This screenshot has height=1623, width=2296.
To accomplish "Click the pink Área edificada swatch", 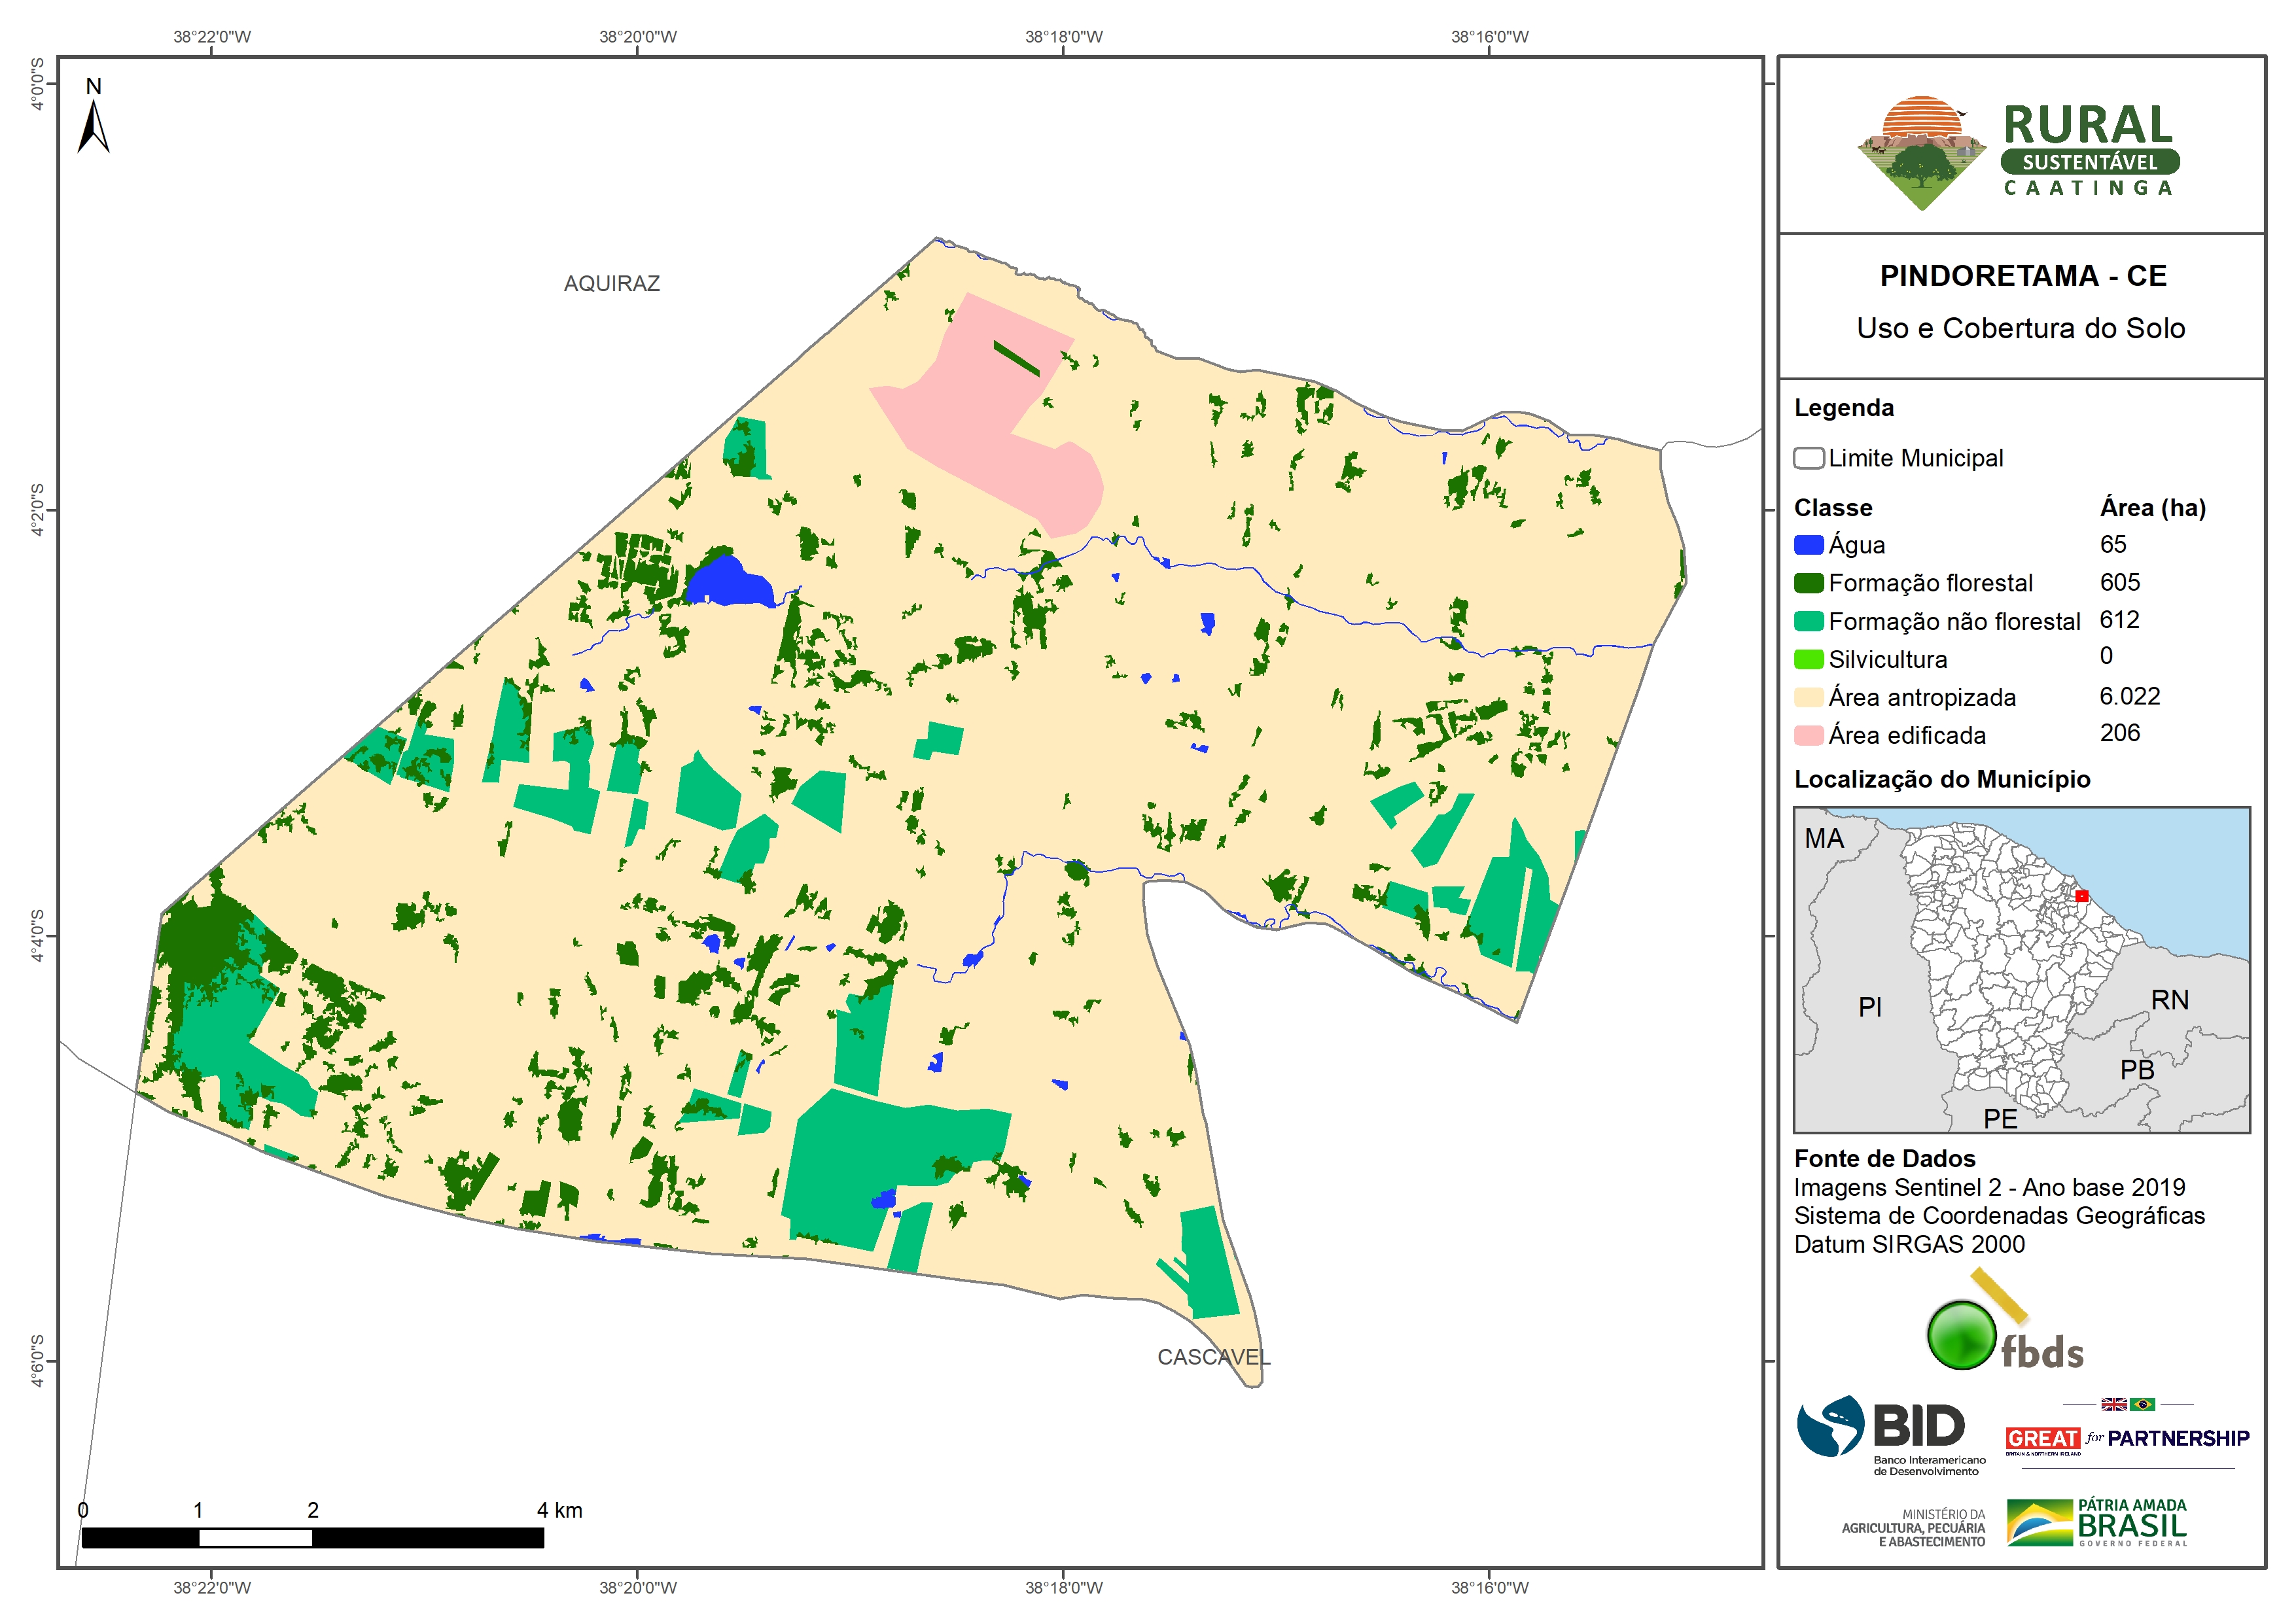I will 1808,735.
